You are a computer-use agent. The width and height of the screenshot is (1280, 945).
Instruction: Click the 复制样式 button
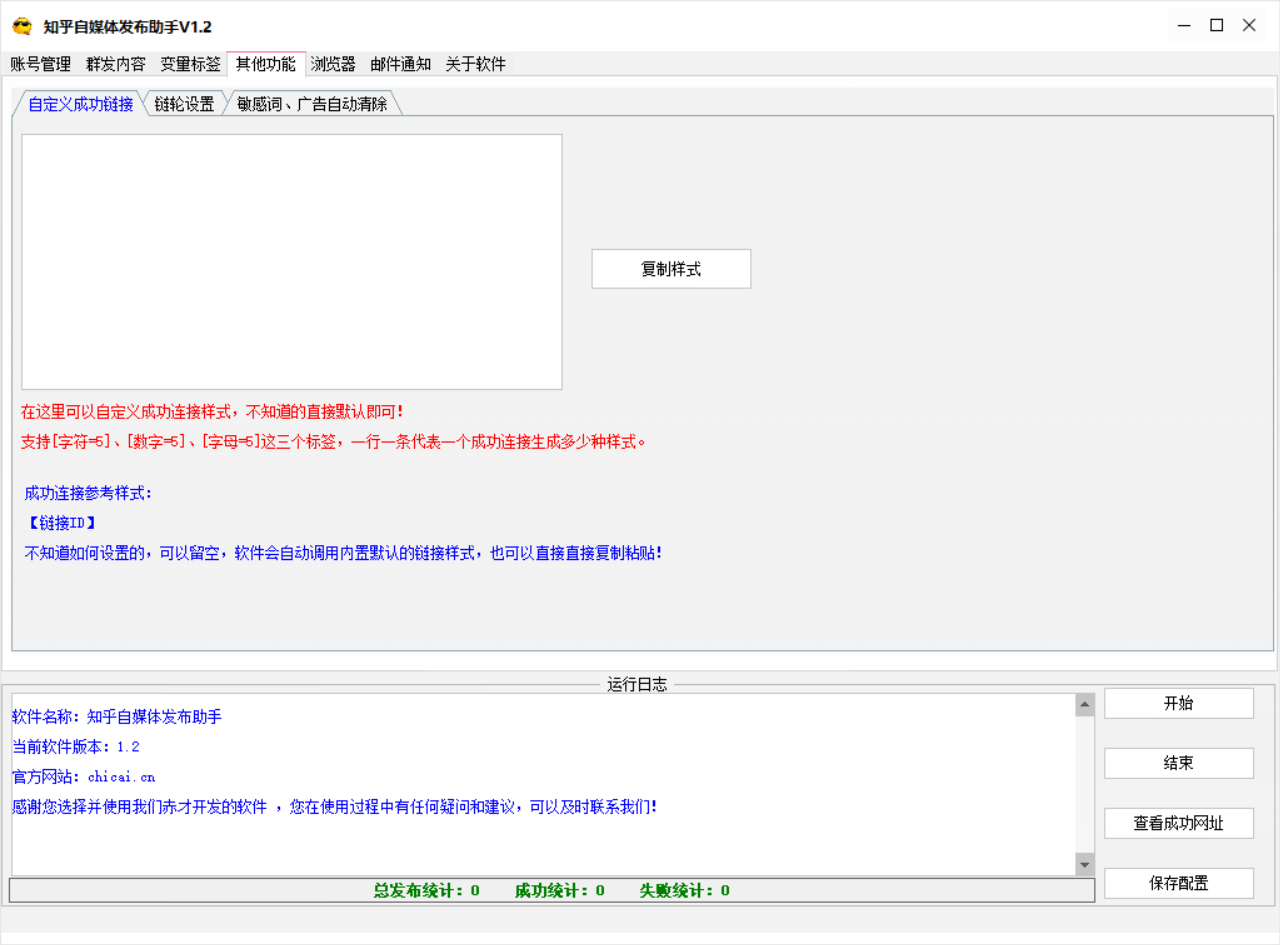coord(671,269)
